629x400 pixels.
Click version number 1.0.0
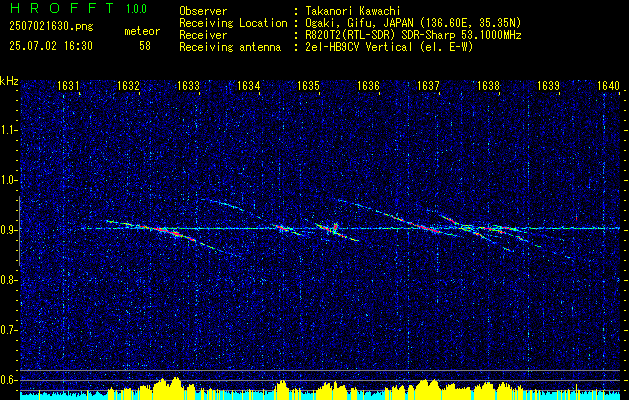click(136, 9)
